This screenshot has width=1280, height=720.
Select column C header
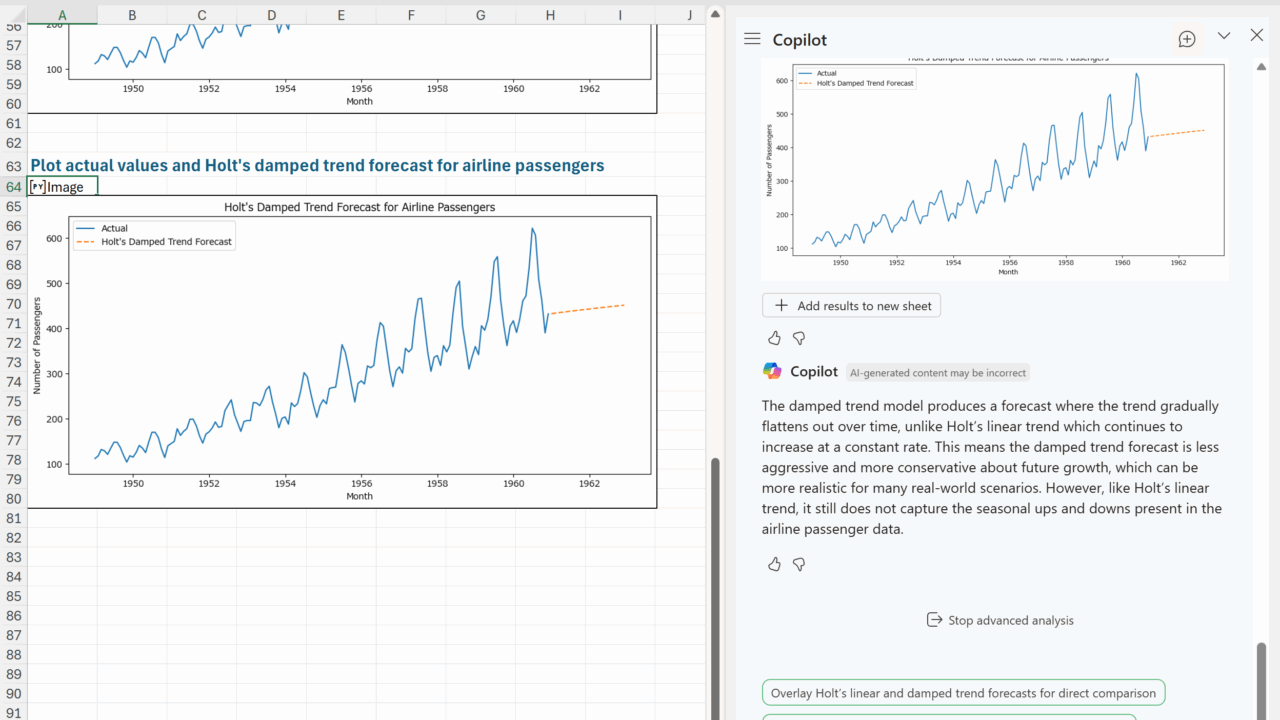[202, 15]
